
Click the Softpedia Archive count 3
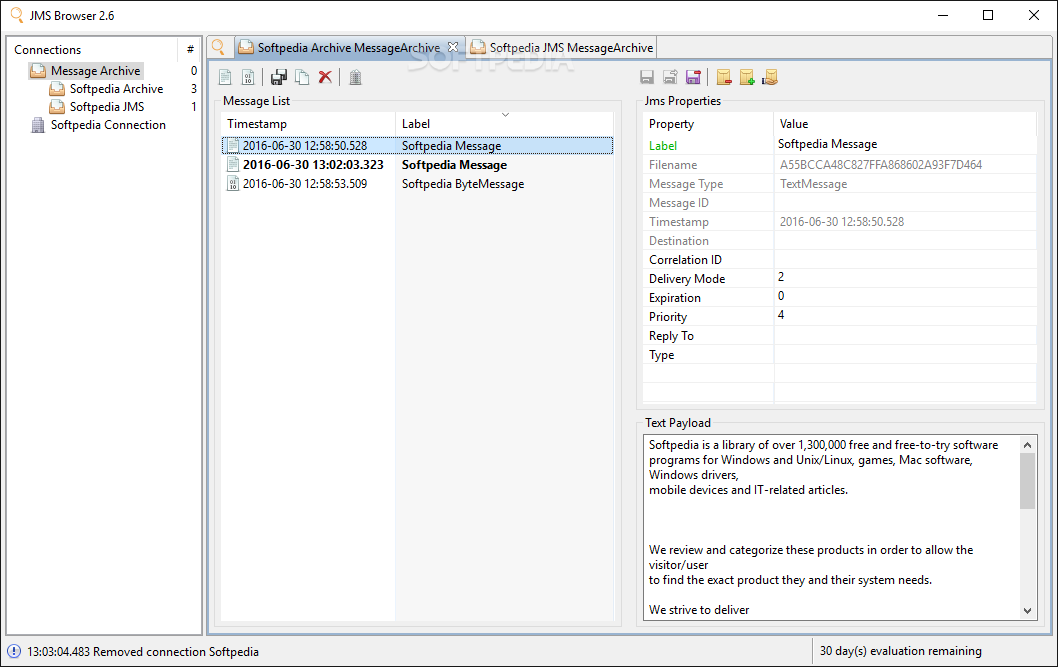(194, 89)
